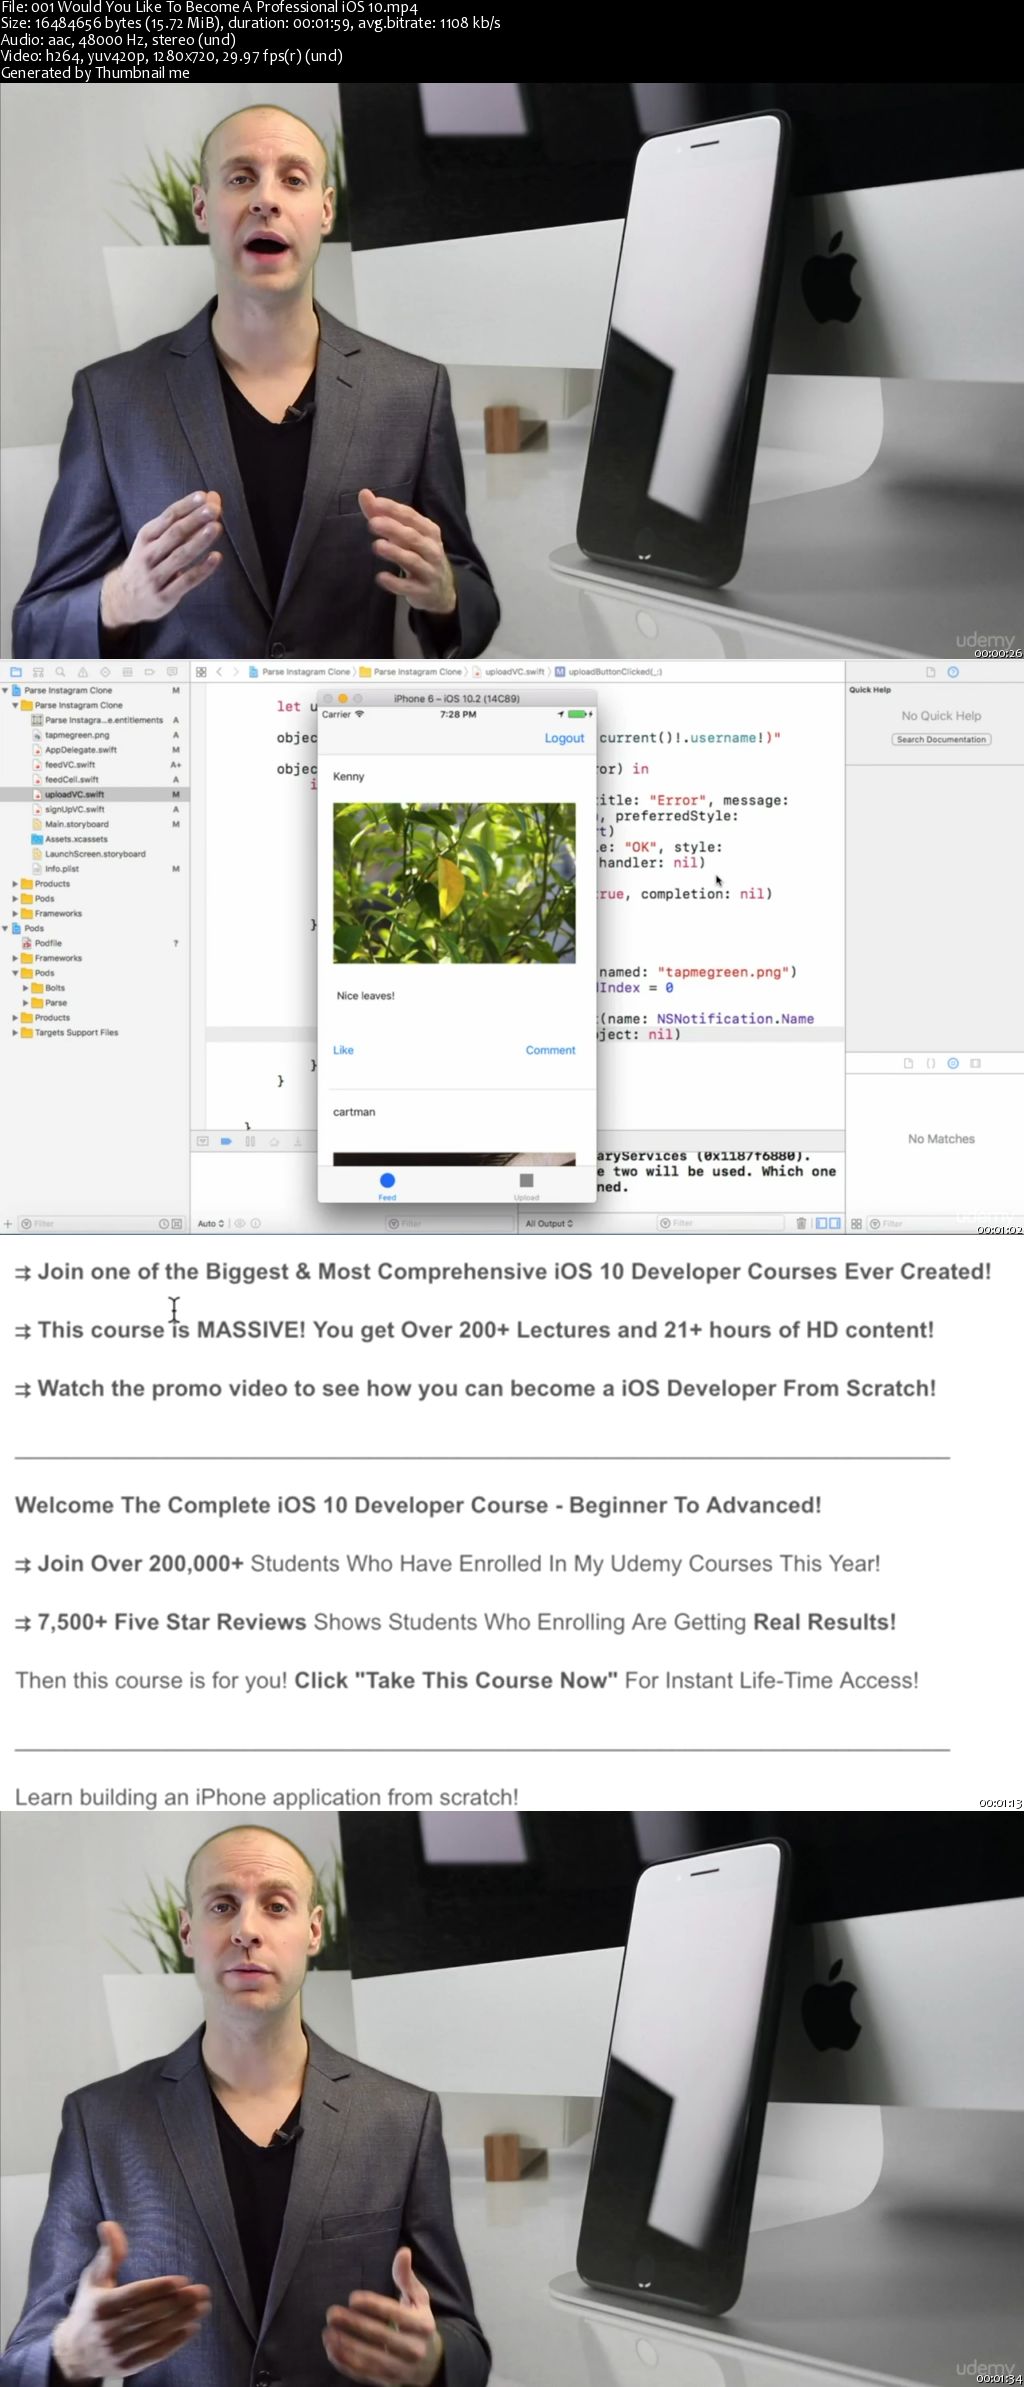Select tapmegreen.png in the navigator
The height and width of the screenshot is (2387, 1024).
95,735
